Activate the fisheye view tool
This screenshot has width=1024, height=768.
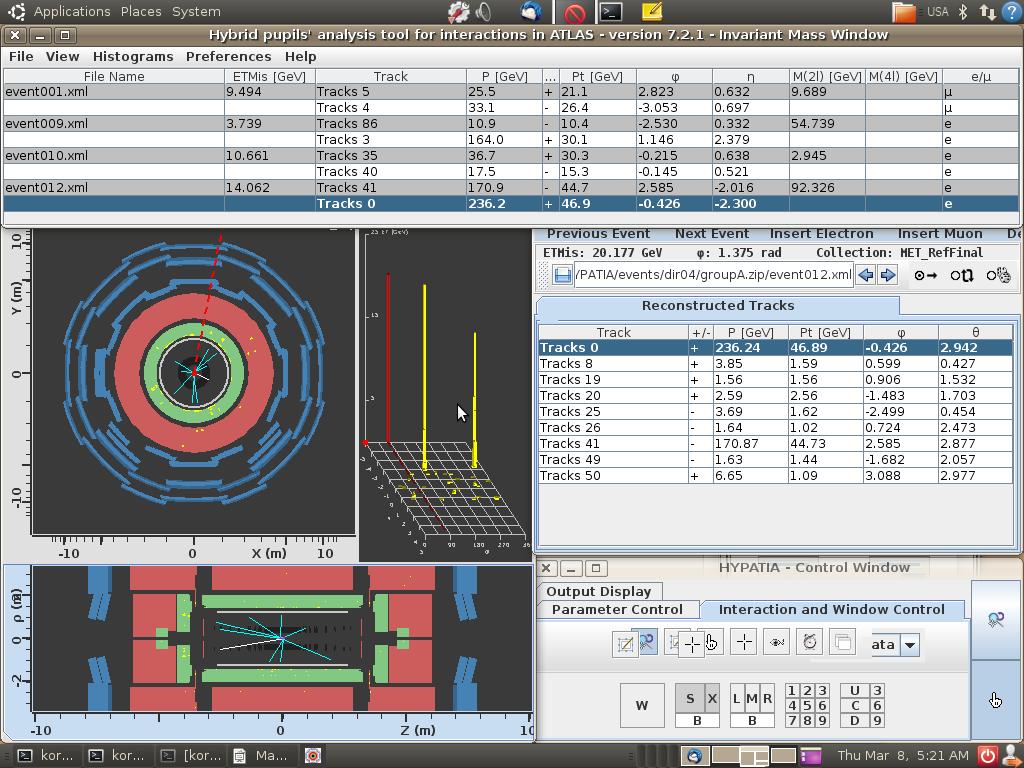click(x=776, y=643)
